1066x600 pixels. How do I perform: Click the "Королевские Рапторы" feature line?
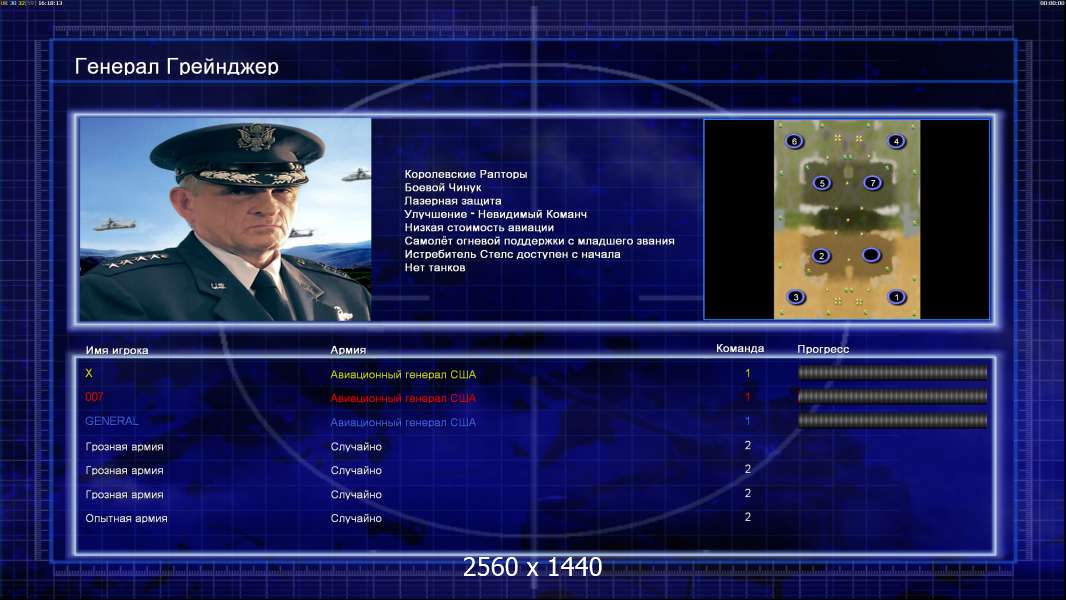pos(466,174)
